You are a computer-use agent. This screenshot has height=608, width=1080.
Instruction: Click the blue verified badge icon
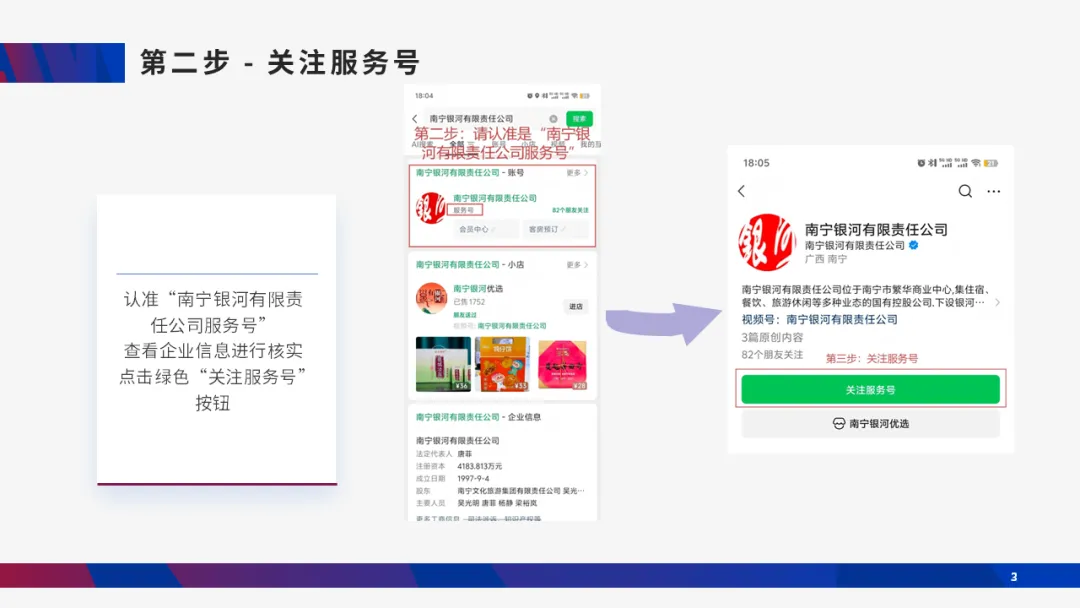913,245
